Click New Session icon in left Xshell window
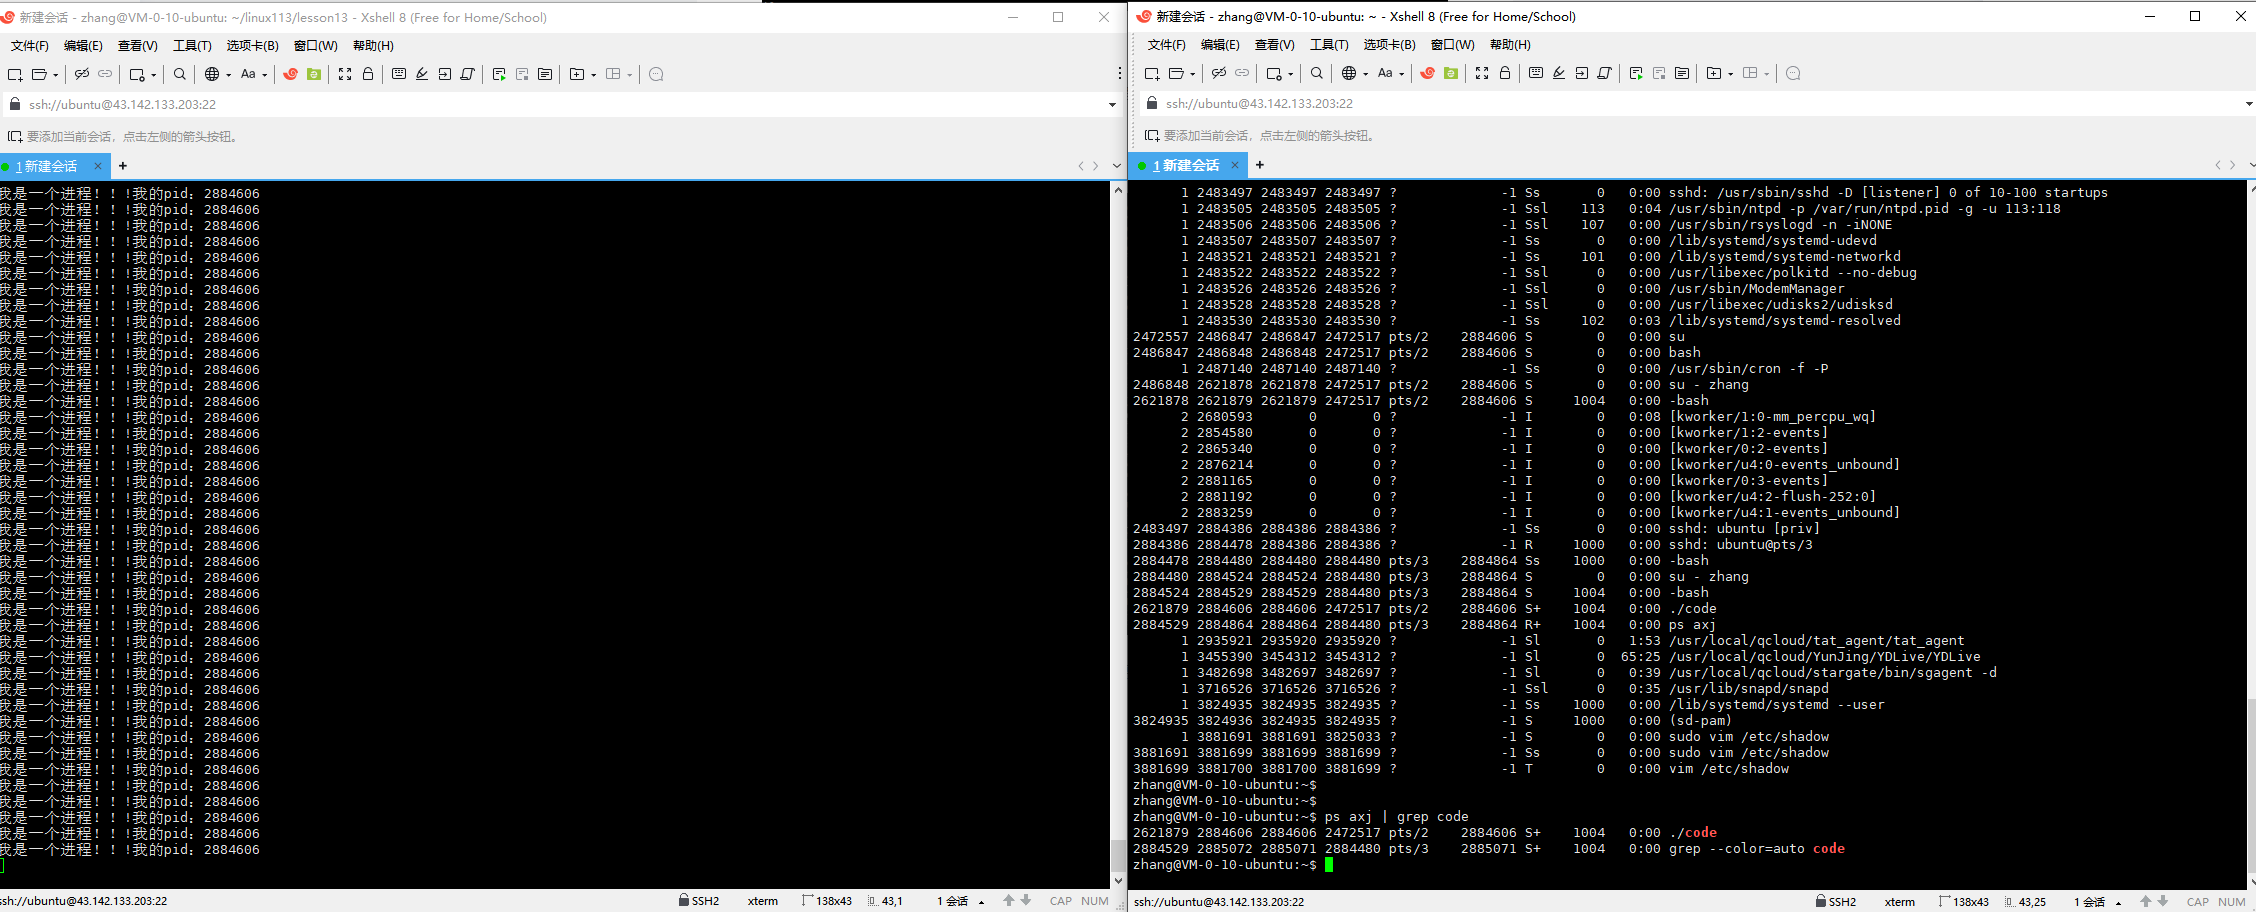The image size is (2256, 912). point(14,74)
